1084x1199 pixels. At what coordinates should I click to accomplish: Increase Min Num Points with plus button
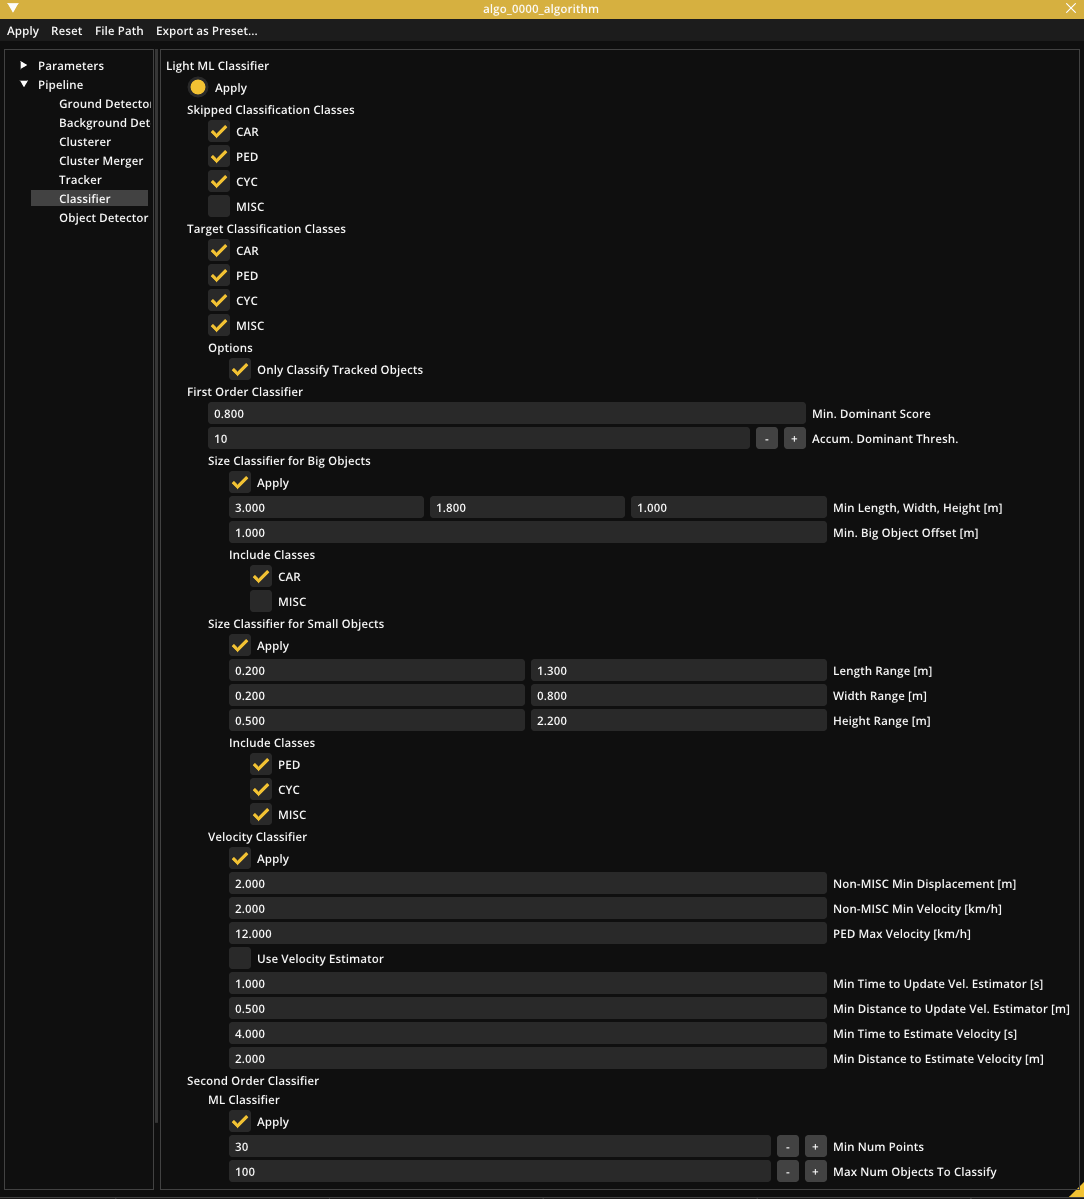[816, 1147]
